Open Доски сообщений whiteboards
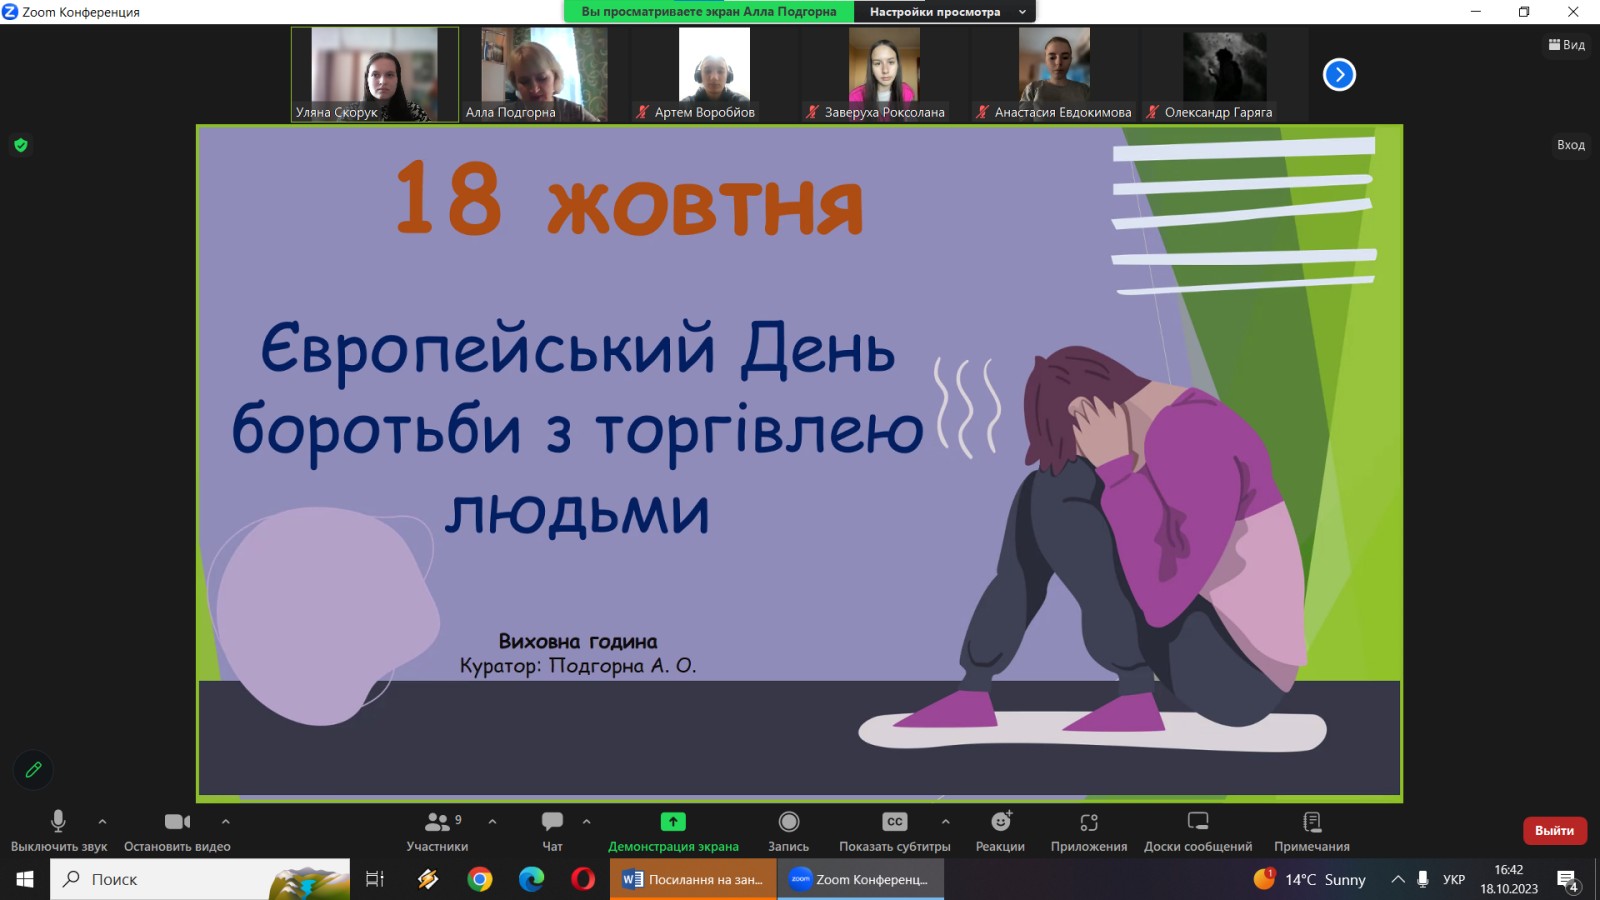Image resolution: width=1600 pixels, height=900 pixels. (1197, 830)
